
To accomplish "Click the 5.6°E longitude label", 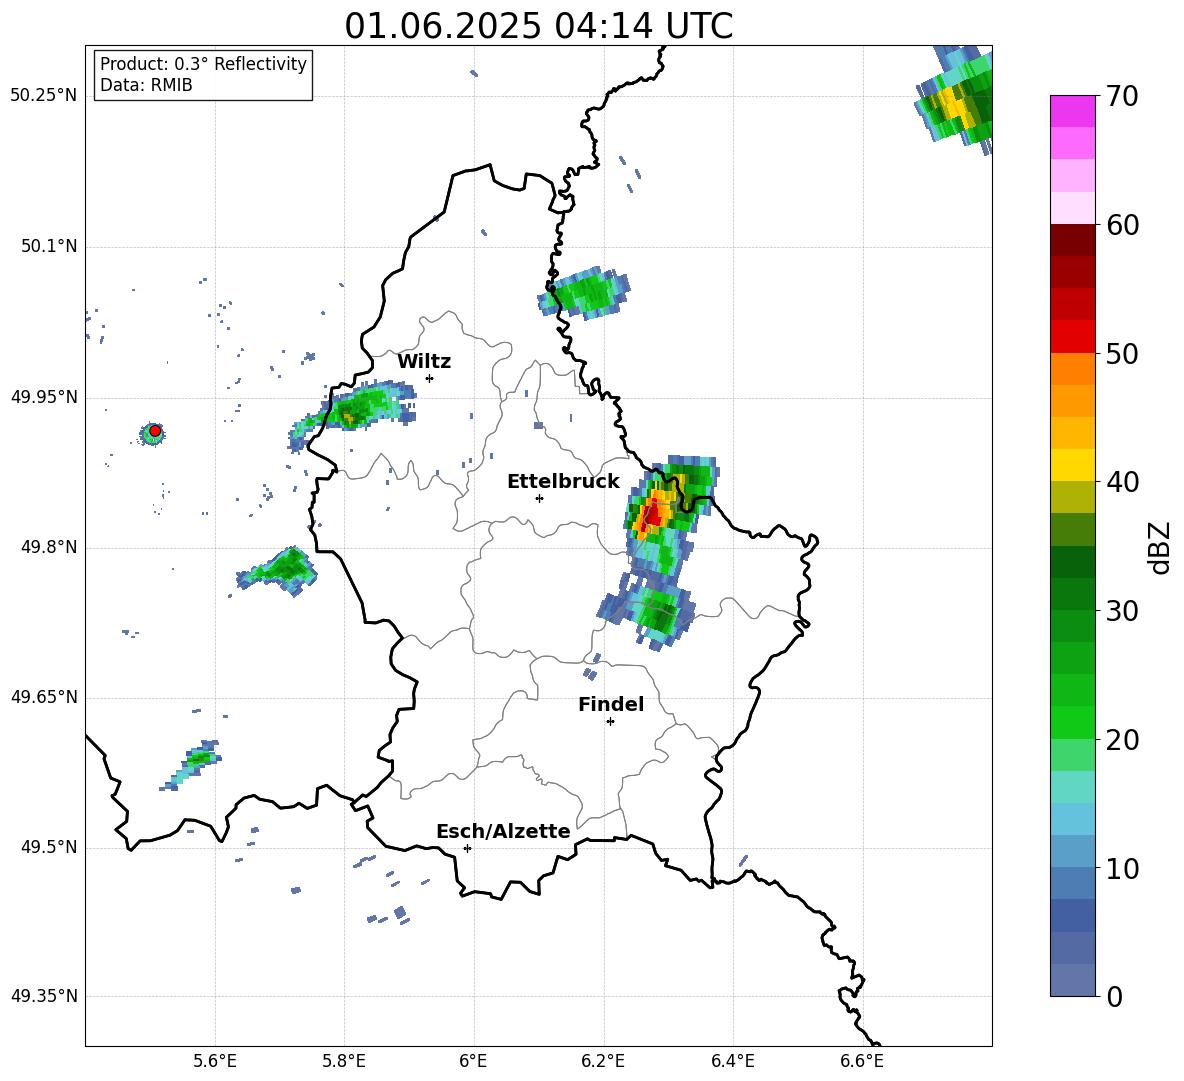I will coord(215,1061).
